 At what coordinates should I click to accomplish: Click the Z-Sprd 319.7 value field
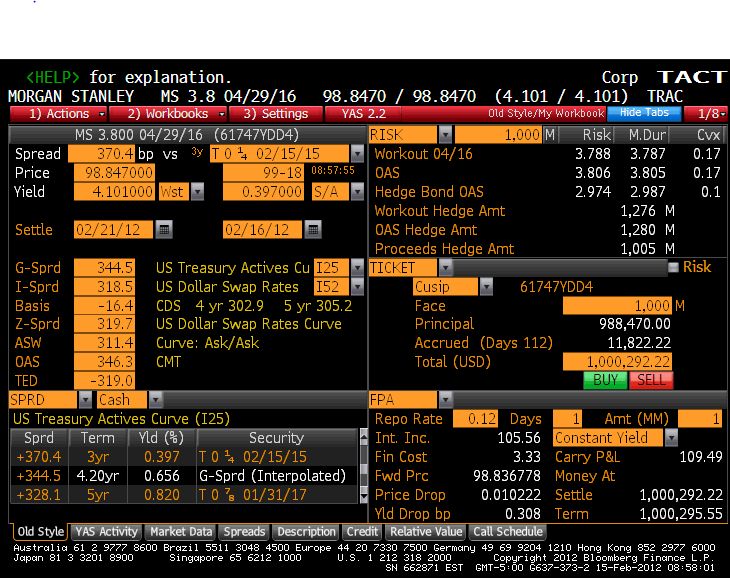(x=104, y=324)
